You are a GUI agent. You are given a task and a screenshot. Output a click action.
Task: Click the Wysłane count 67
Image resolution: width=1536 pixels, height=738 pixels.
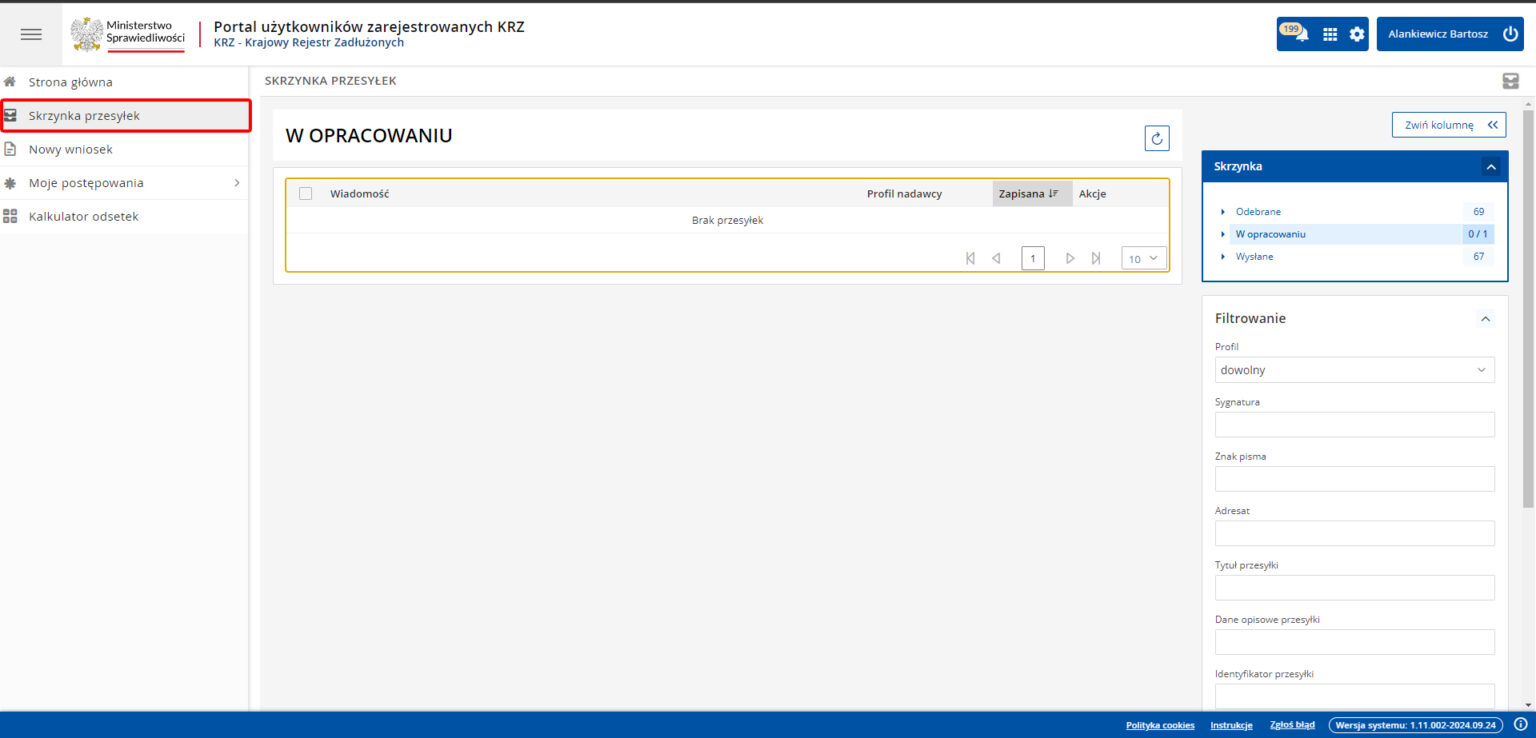(x=1478, y=257)
